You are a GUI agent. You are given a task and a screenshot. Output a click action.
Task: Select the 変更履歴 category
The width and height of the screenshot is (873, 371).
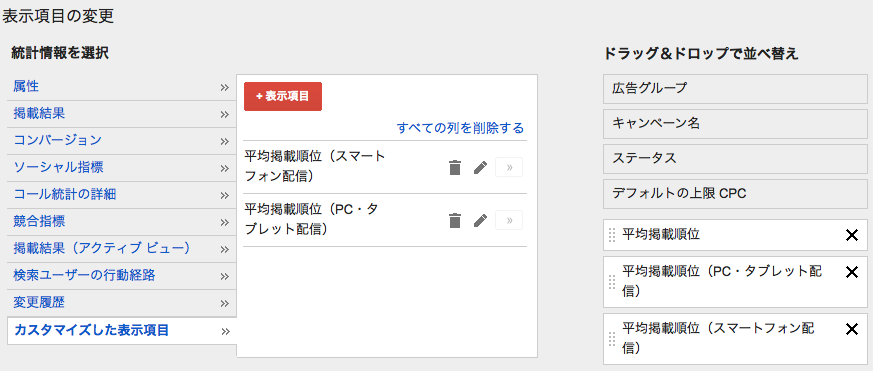coord(121,303)
